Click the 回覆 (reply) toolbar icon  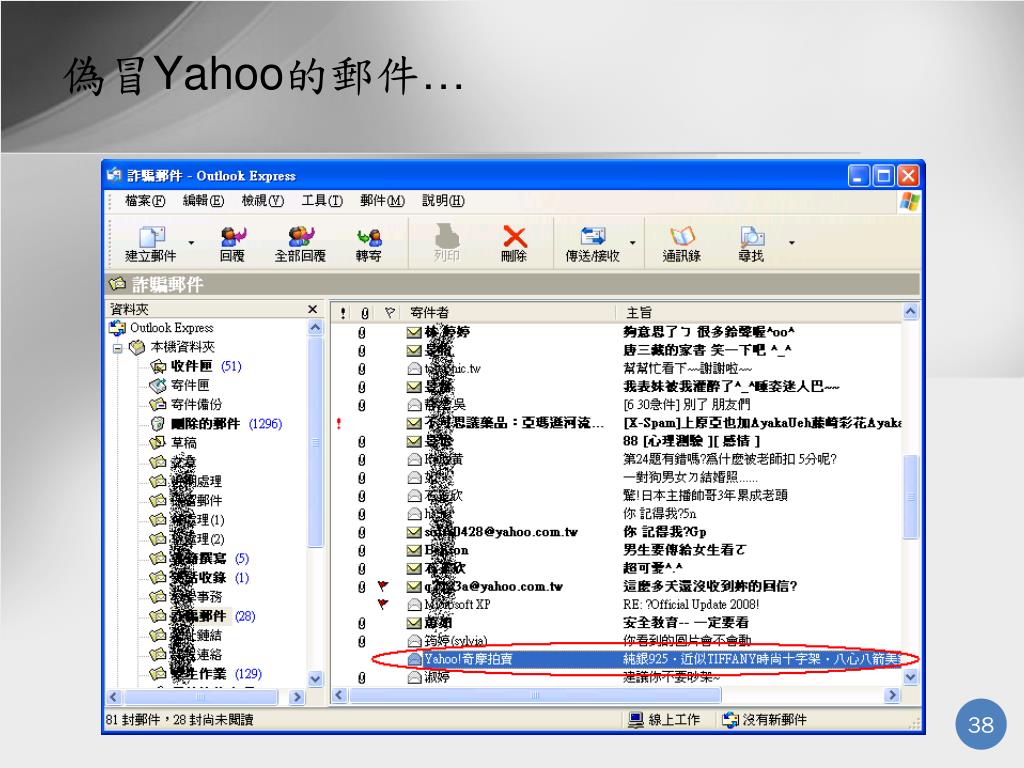[x=232, y=242]
